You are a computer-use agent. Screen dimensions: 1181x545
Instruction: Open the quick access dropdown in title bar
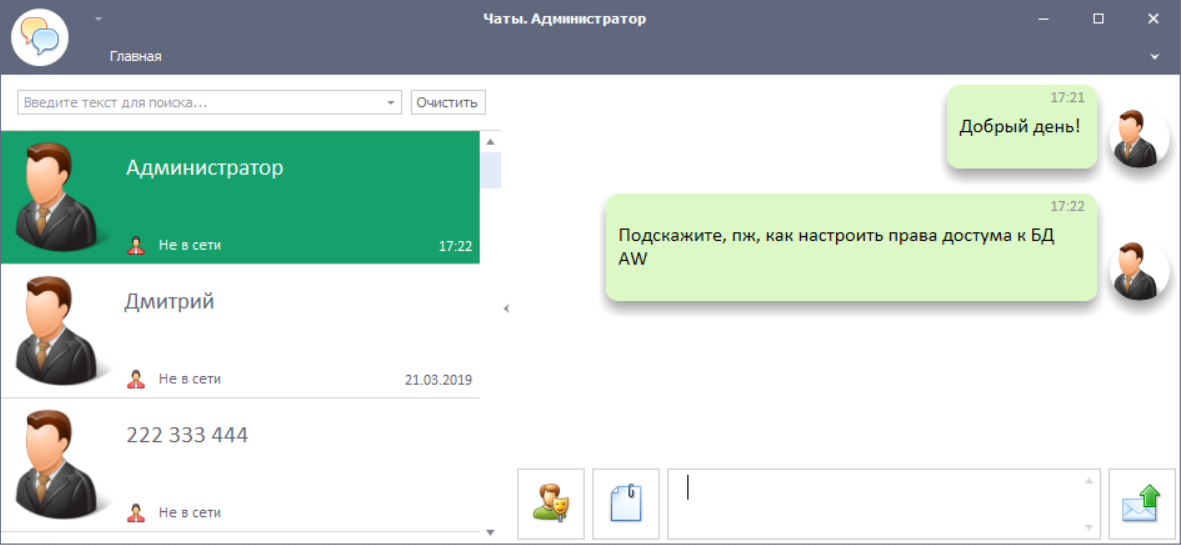coord(98,19)
